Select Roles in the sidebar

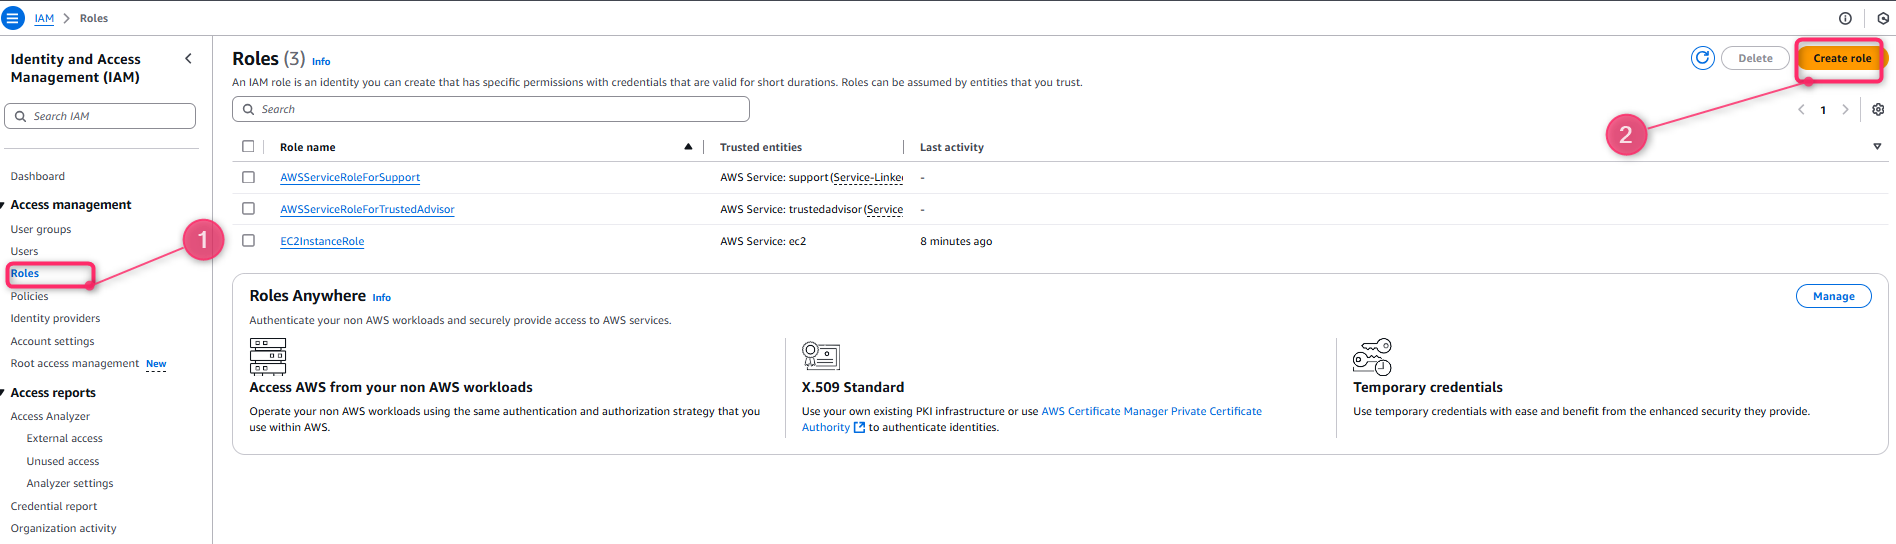25,273
